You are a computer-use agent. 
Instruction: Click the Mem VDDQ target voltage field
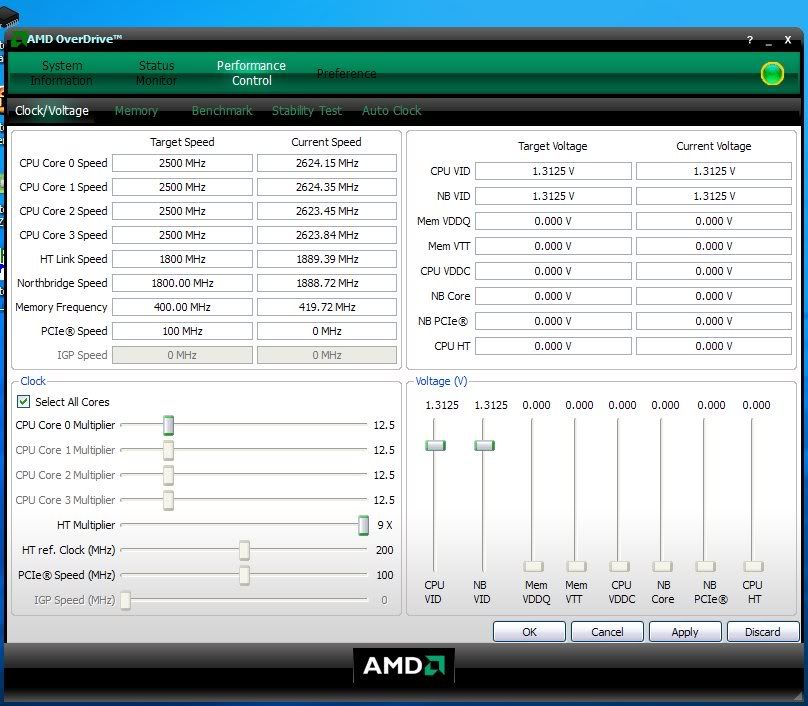coord(553,221)
